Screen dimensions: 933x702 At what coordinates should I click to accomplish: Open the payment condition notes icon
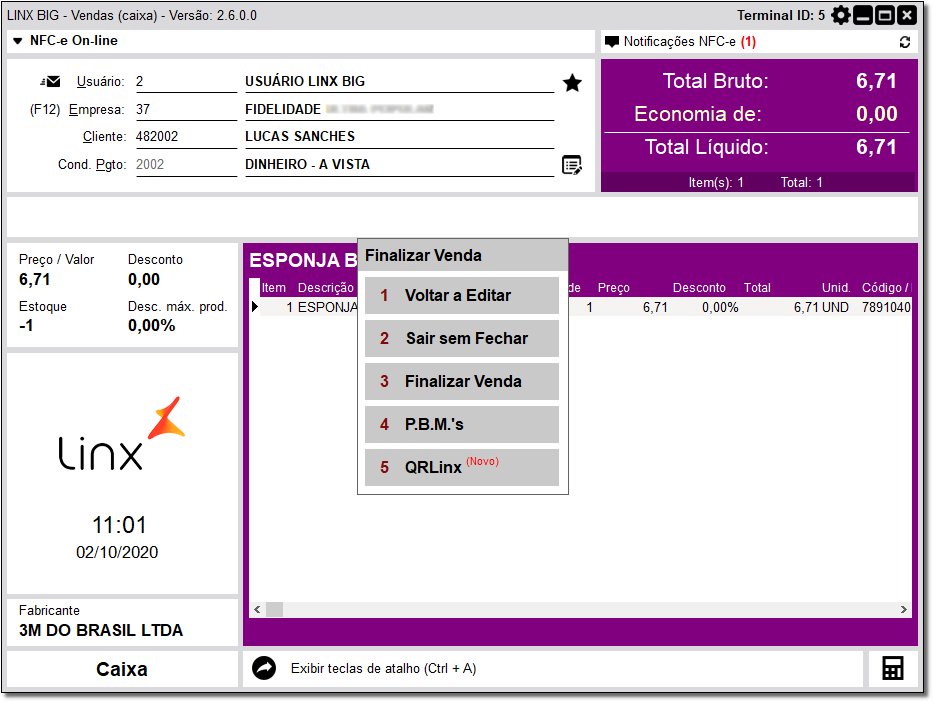pos(572,165)
